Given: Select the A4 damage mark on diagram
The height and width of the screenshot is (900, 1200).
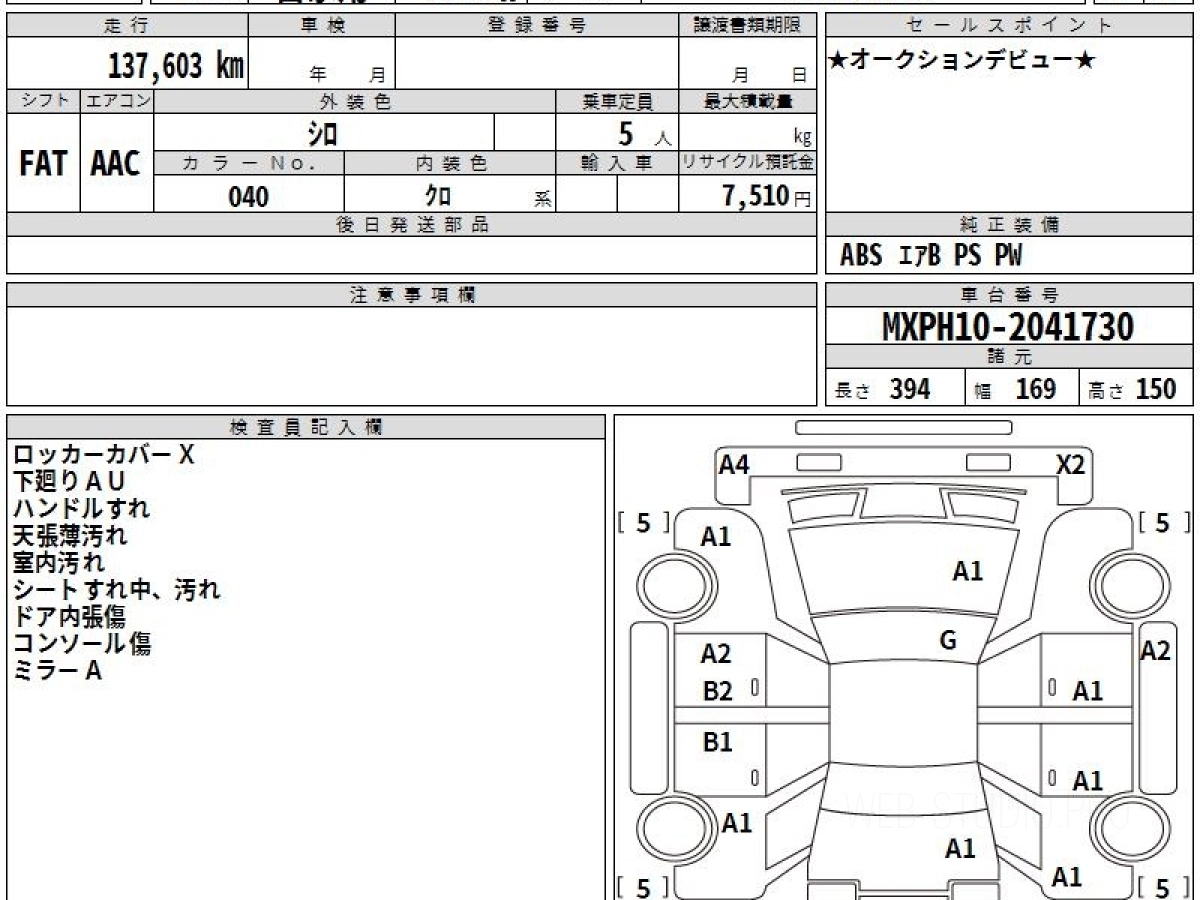Looking at the screenshot, I should coord(734,463).
